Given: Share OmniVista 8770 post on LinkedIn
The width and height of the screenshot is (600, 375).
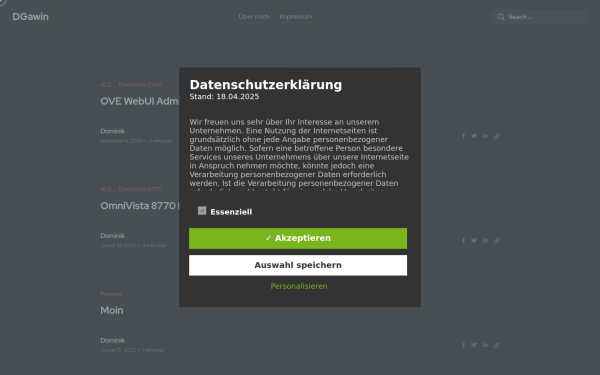Looking at the screenshot, I should pos(485,240).
